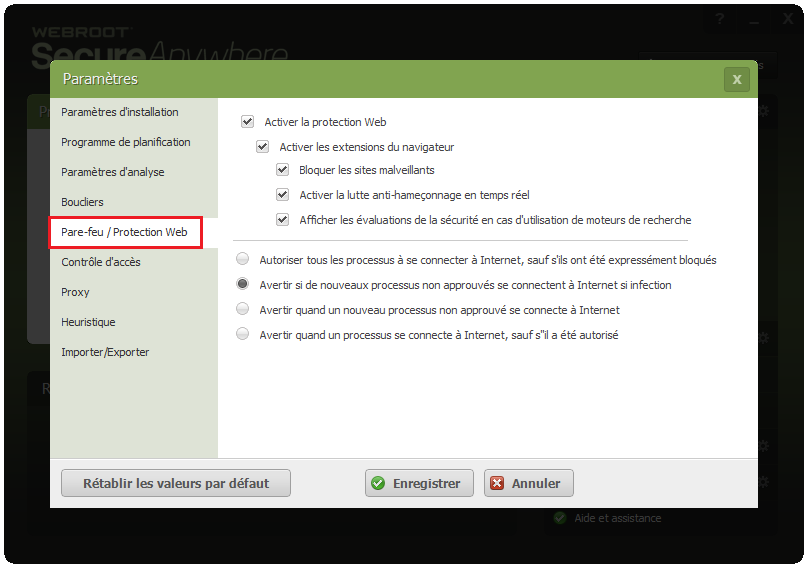The image size is (808, 567).
Task: Open Heuristique settings page
Action: tap(88, 322)
